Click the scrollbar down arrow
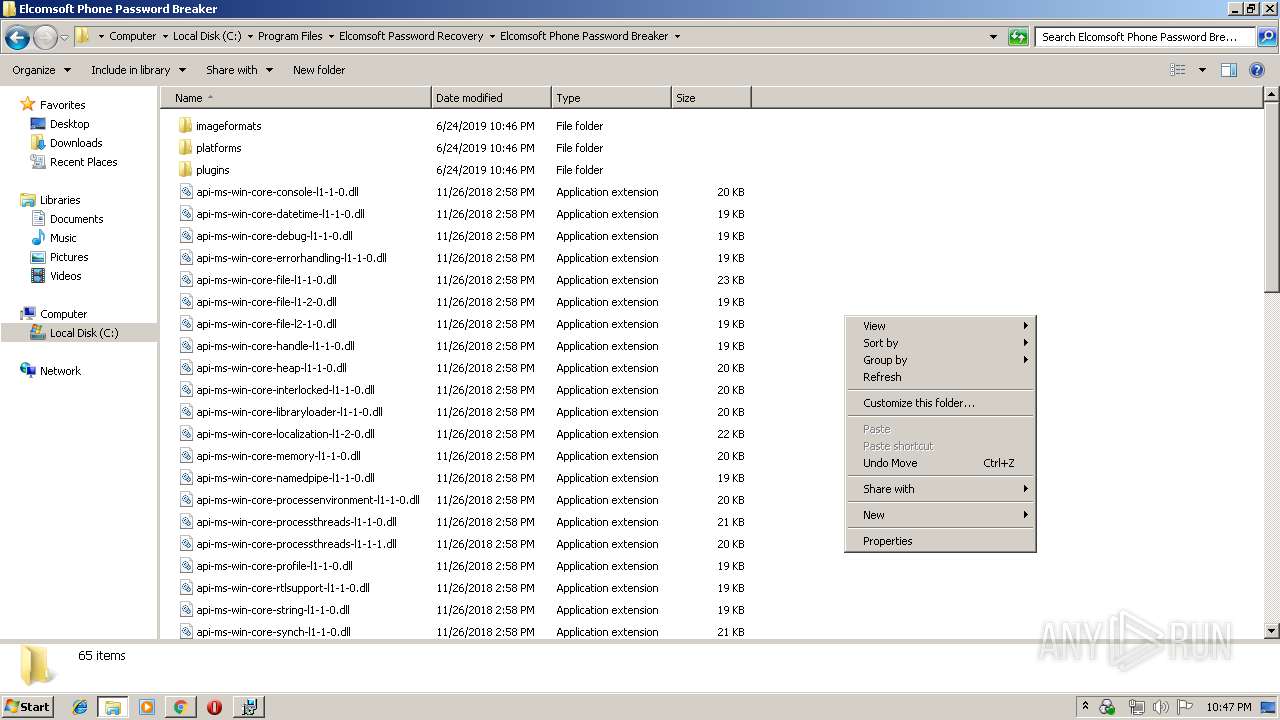Image resolution: width=1280 pixels, height=720 pixels. (x=1271, y=631)
